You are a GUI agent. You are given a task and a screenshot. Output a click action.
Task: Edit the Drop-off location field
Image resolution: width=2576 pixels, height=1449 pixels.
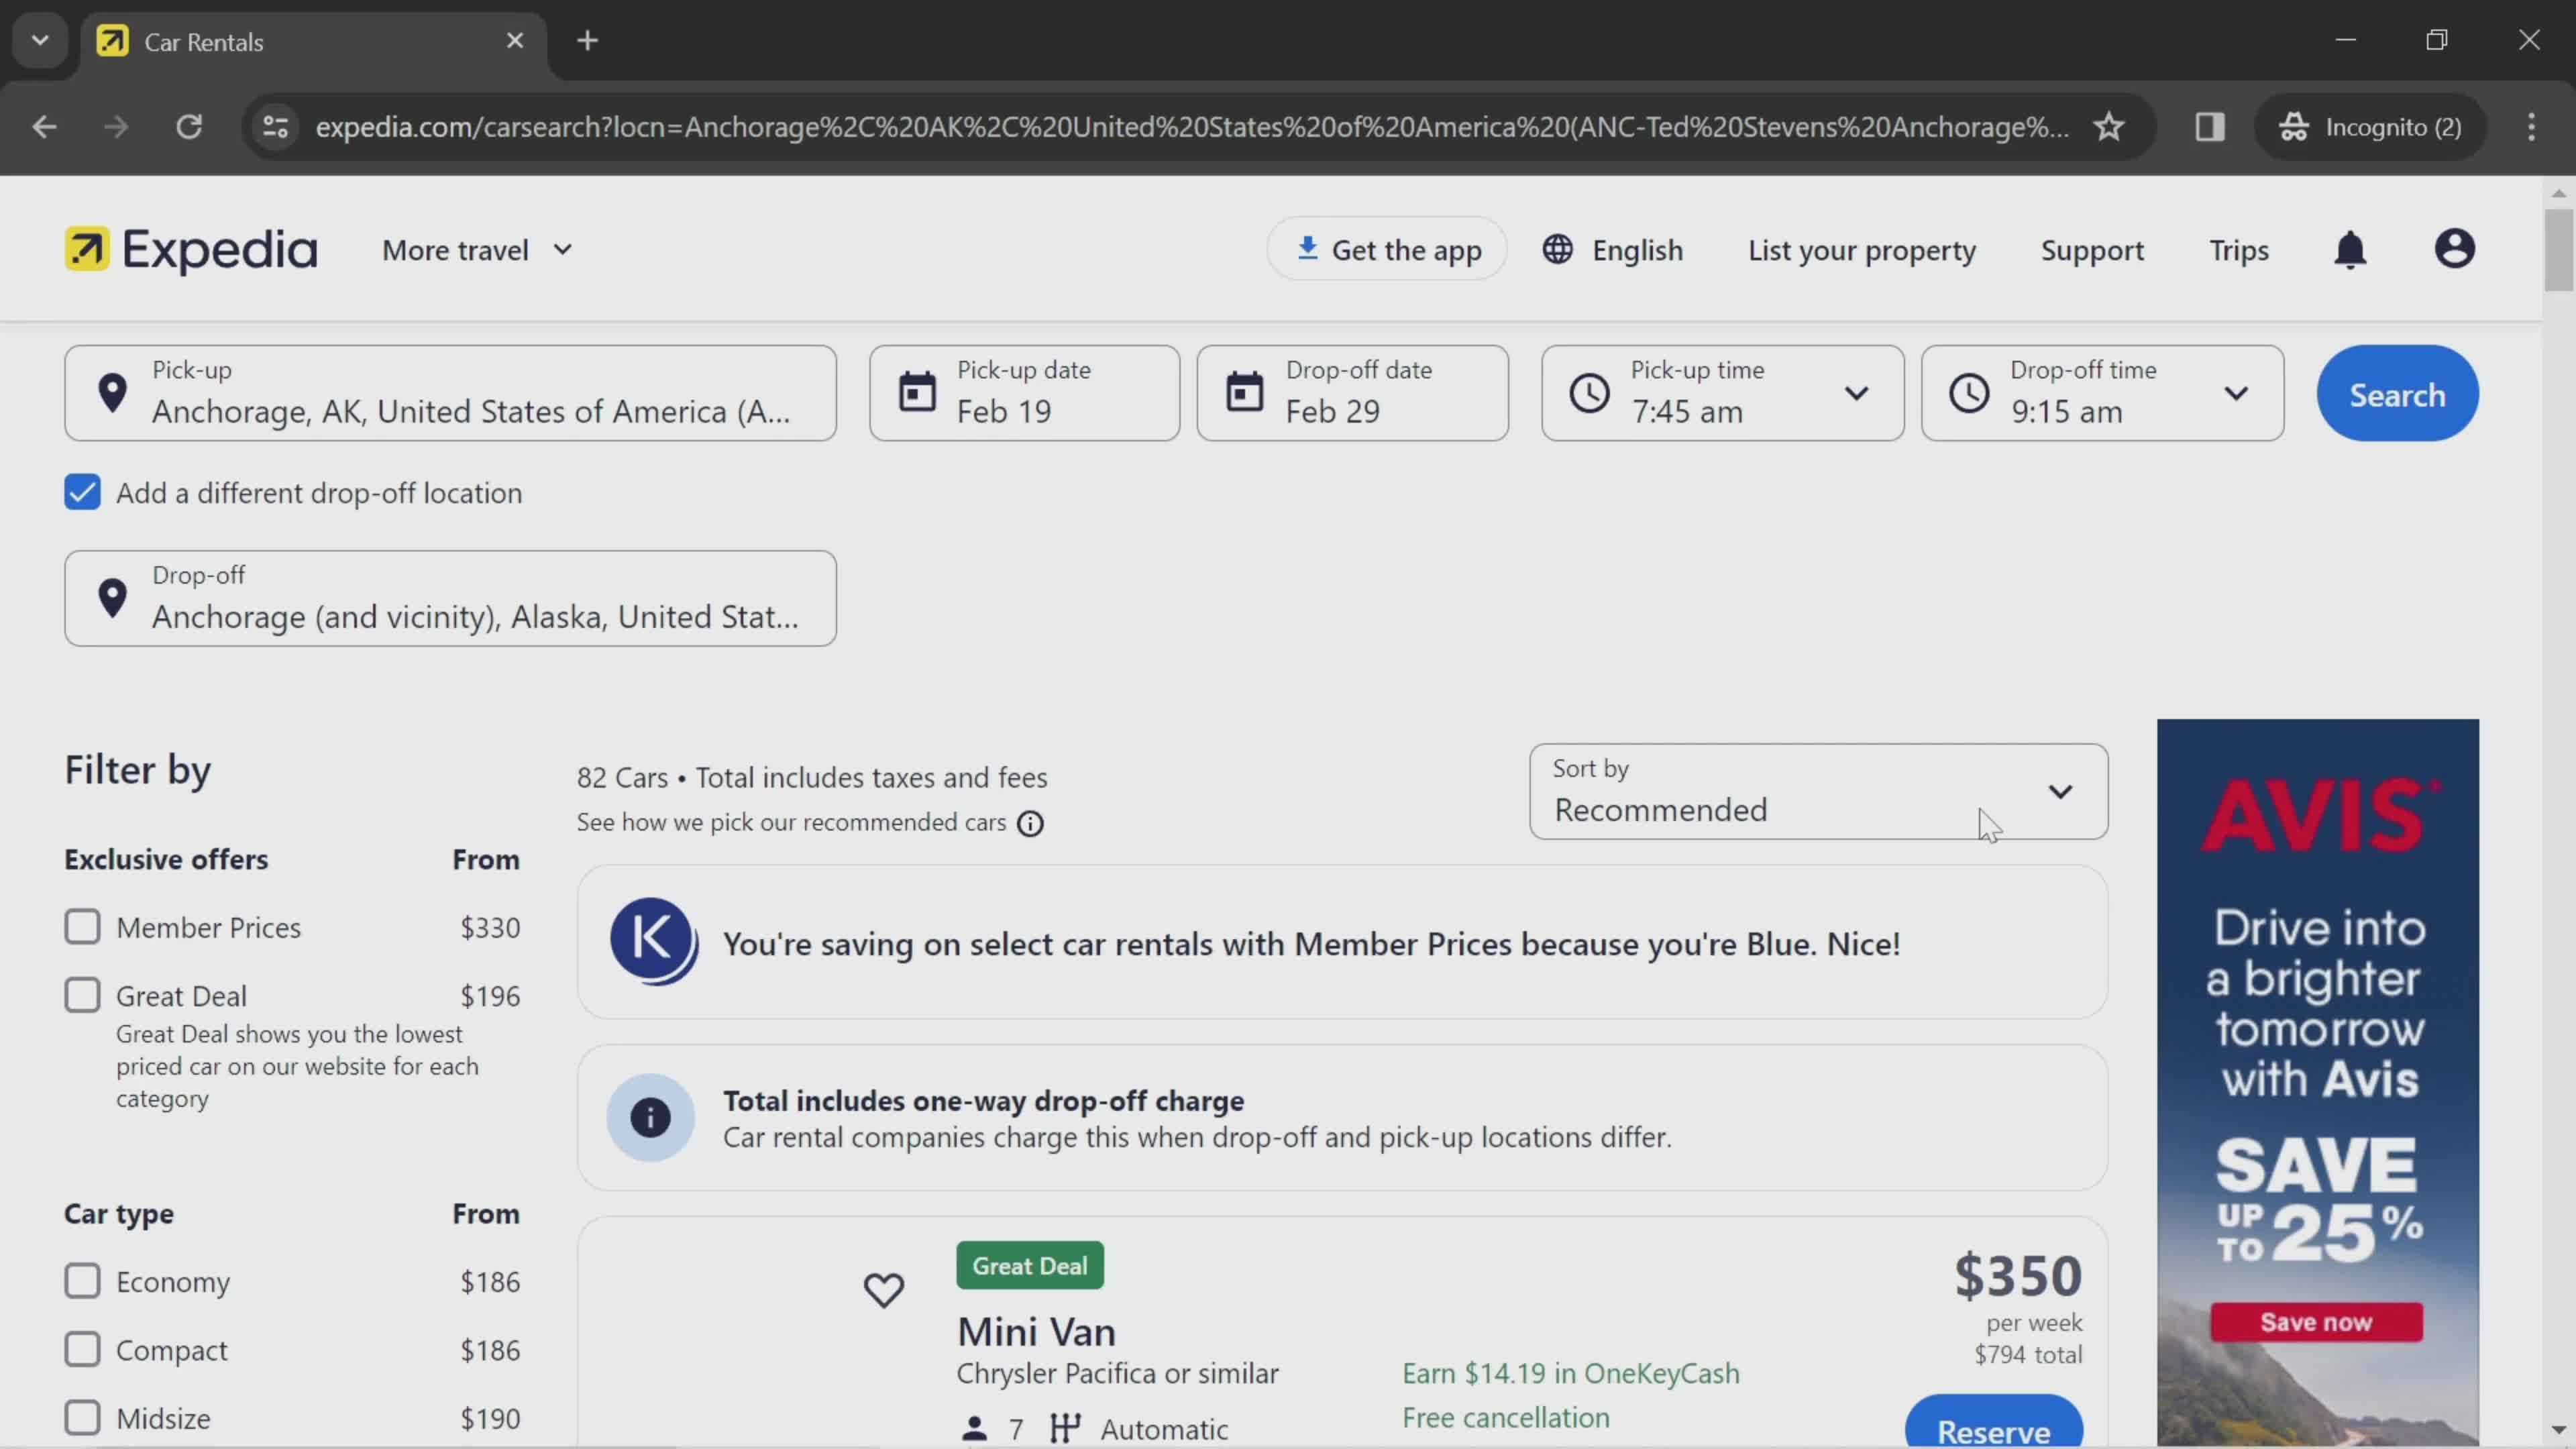(450, 598)
